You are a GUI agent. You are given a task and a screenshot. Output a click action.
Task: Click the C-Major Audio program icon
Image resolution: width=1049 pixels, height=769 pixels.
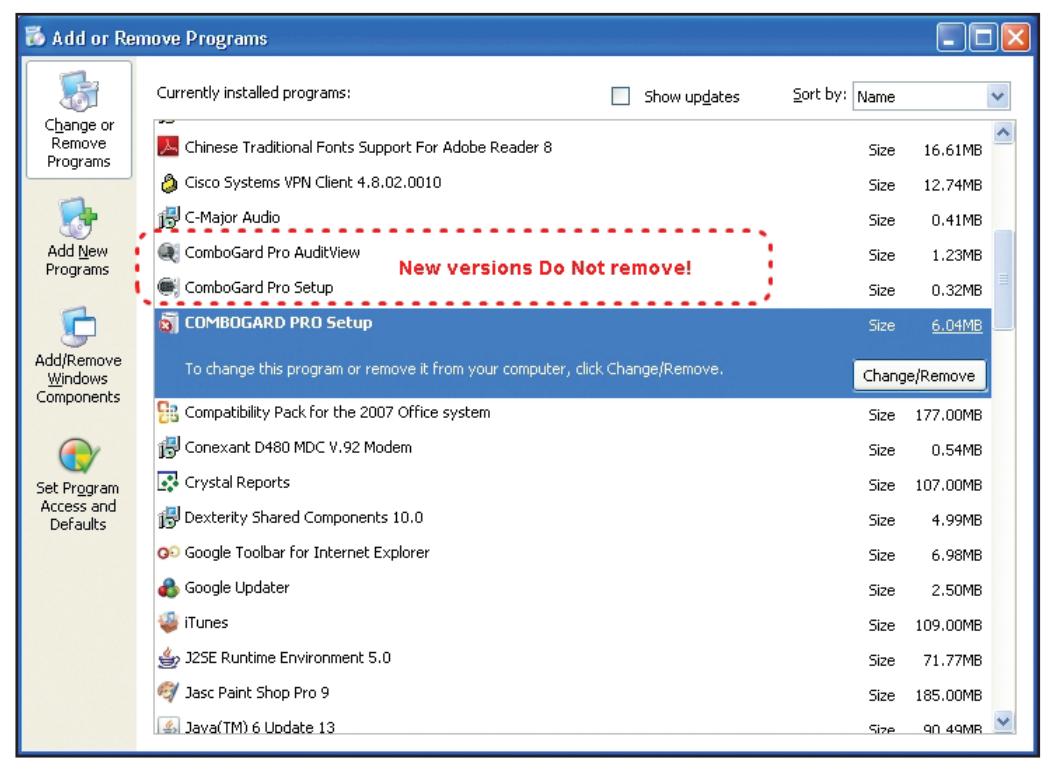pos(168,217)
